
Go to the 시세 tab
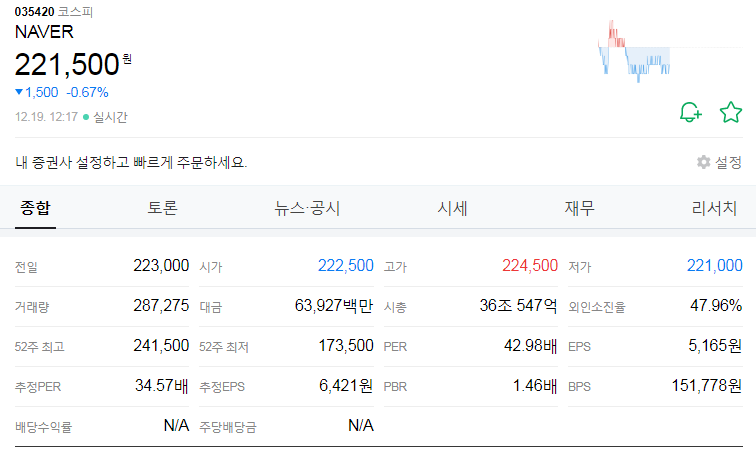click(452, 208)
